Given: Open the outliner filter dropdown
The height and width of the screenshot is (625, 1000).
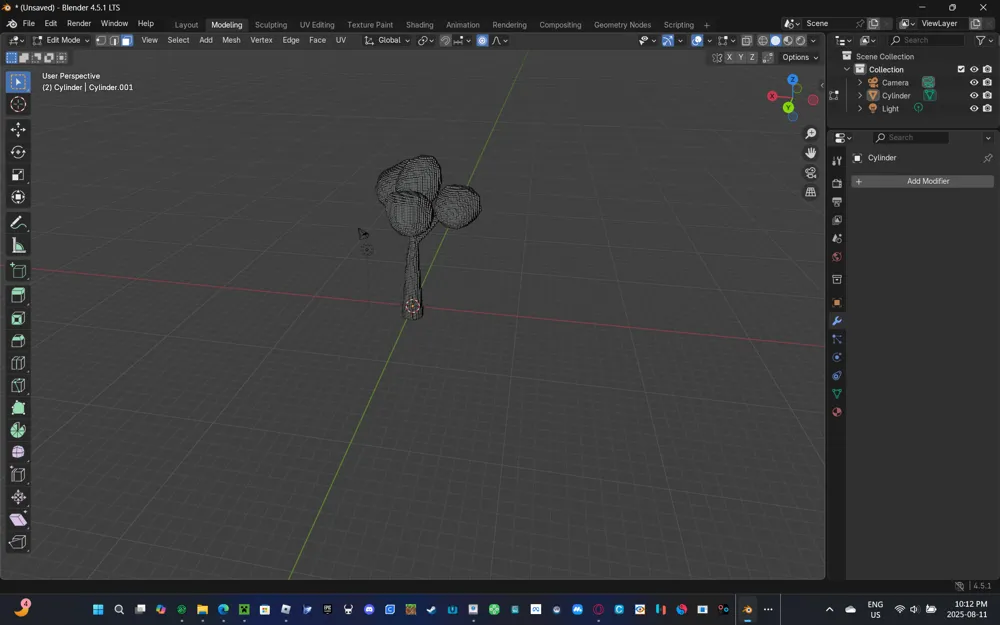Looking at the screenshot, I should tap(983, 40).
